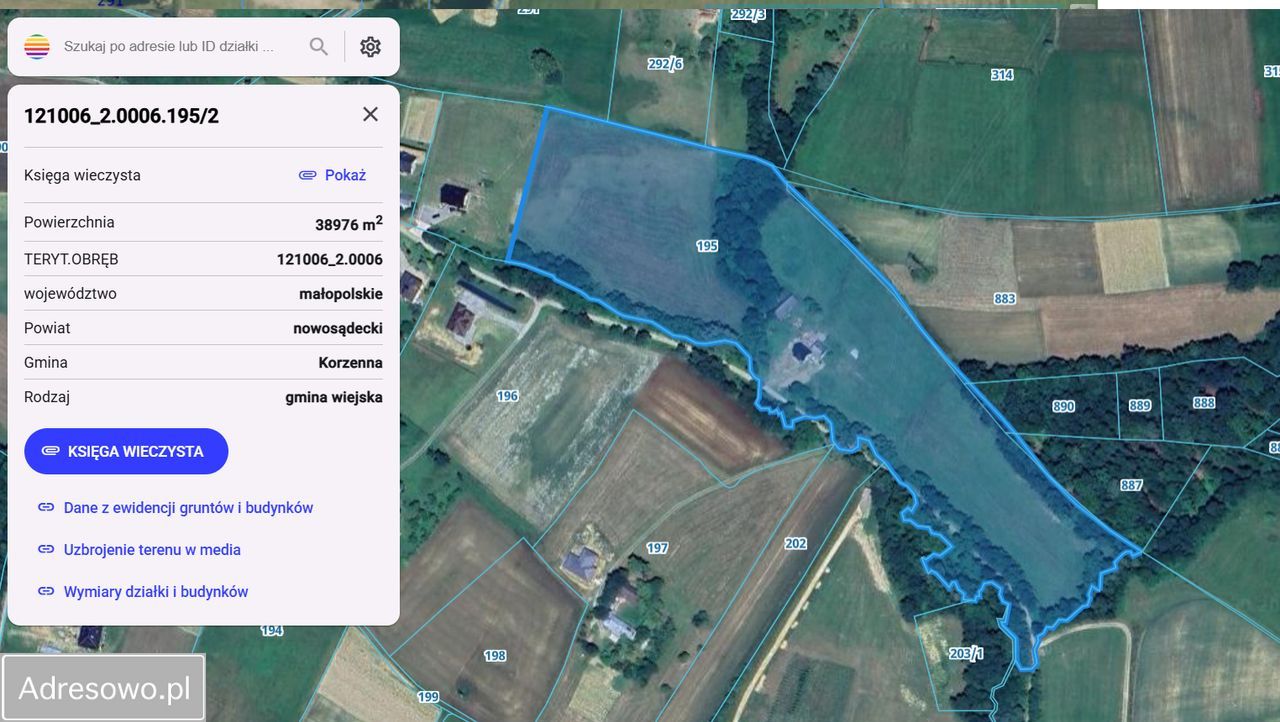
Task: Click the link icon beside Dane z ewidencji
Action: tap(46, 507)
